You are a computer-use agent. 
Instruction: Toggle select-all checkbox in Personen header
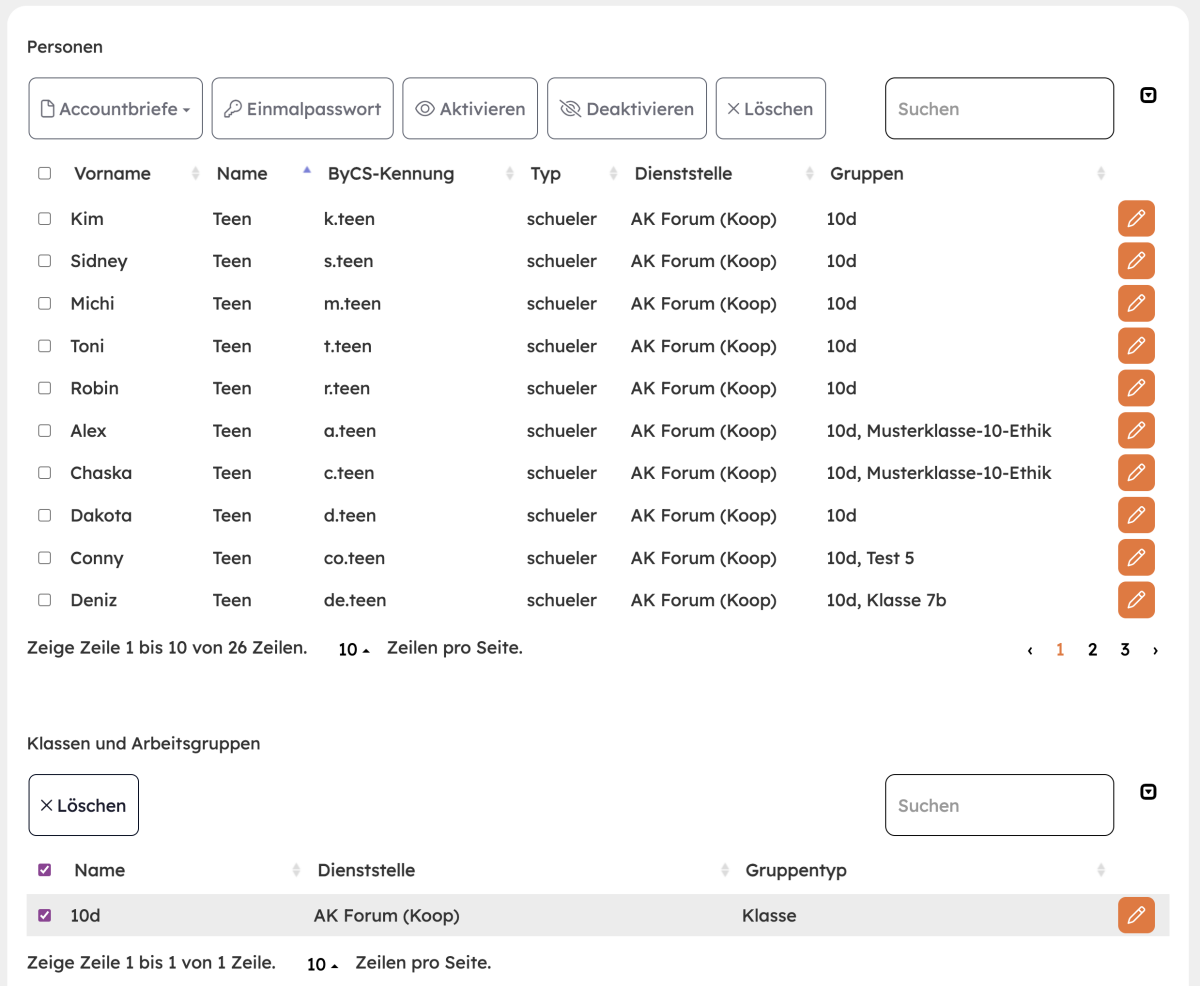[44, 173]
